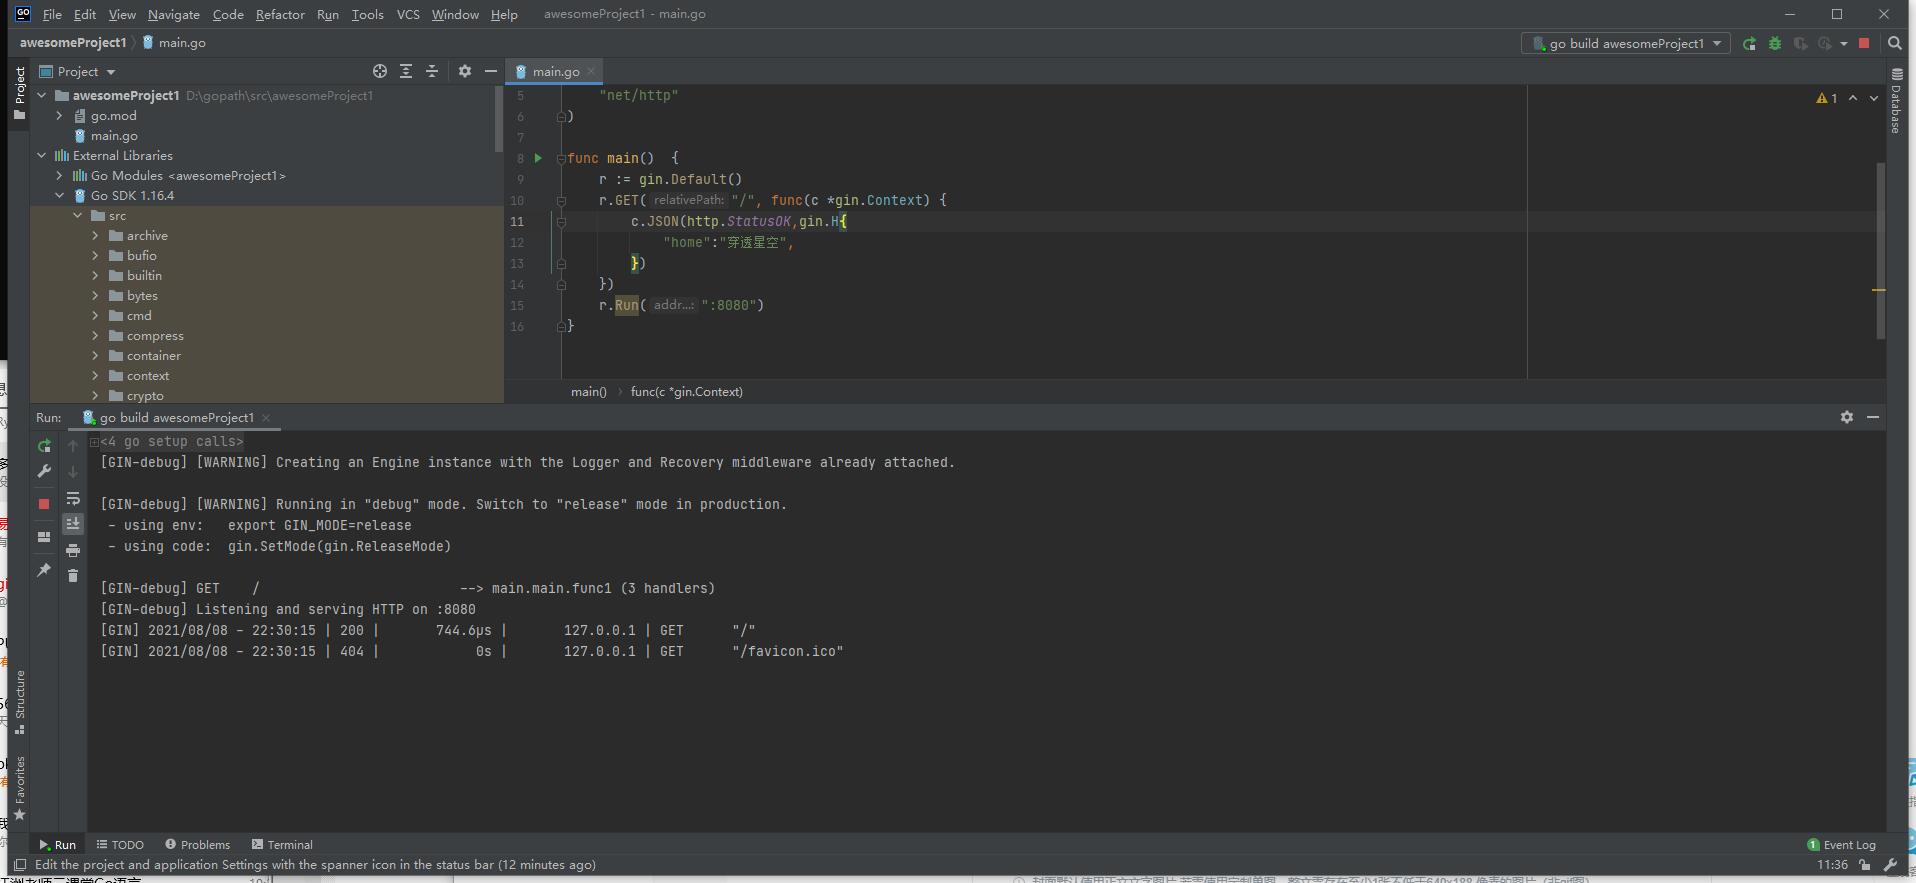The width and height of the screenshot is (1916, 883).
Task: Collapse the External Libraries node
Action: tap(42, 156)
